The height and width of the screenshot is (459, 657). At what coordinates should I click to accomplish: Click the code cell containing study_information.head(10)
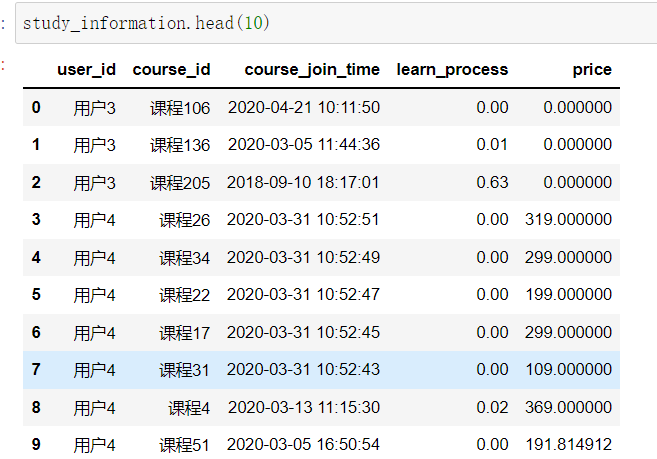click(x=336, y=23)
